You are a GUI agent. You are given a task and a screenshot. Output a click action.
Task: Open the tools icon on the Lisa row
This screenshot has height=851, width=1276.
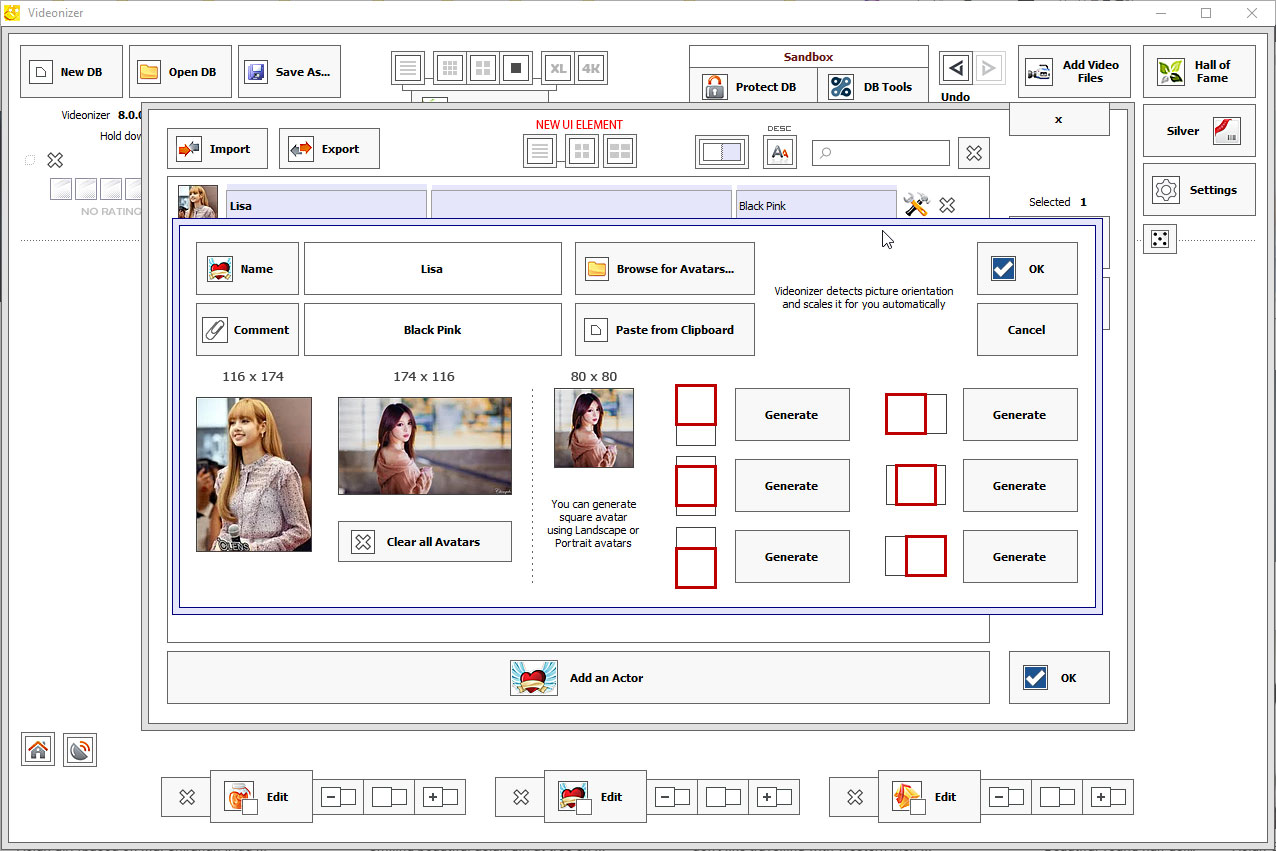pos(916,205)
